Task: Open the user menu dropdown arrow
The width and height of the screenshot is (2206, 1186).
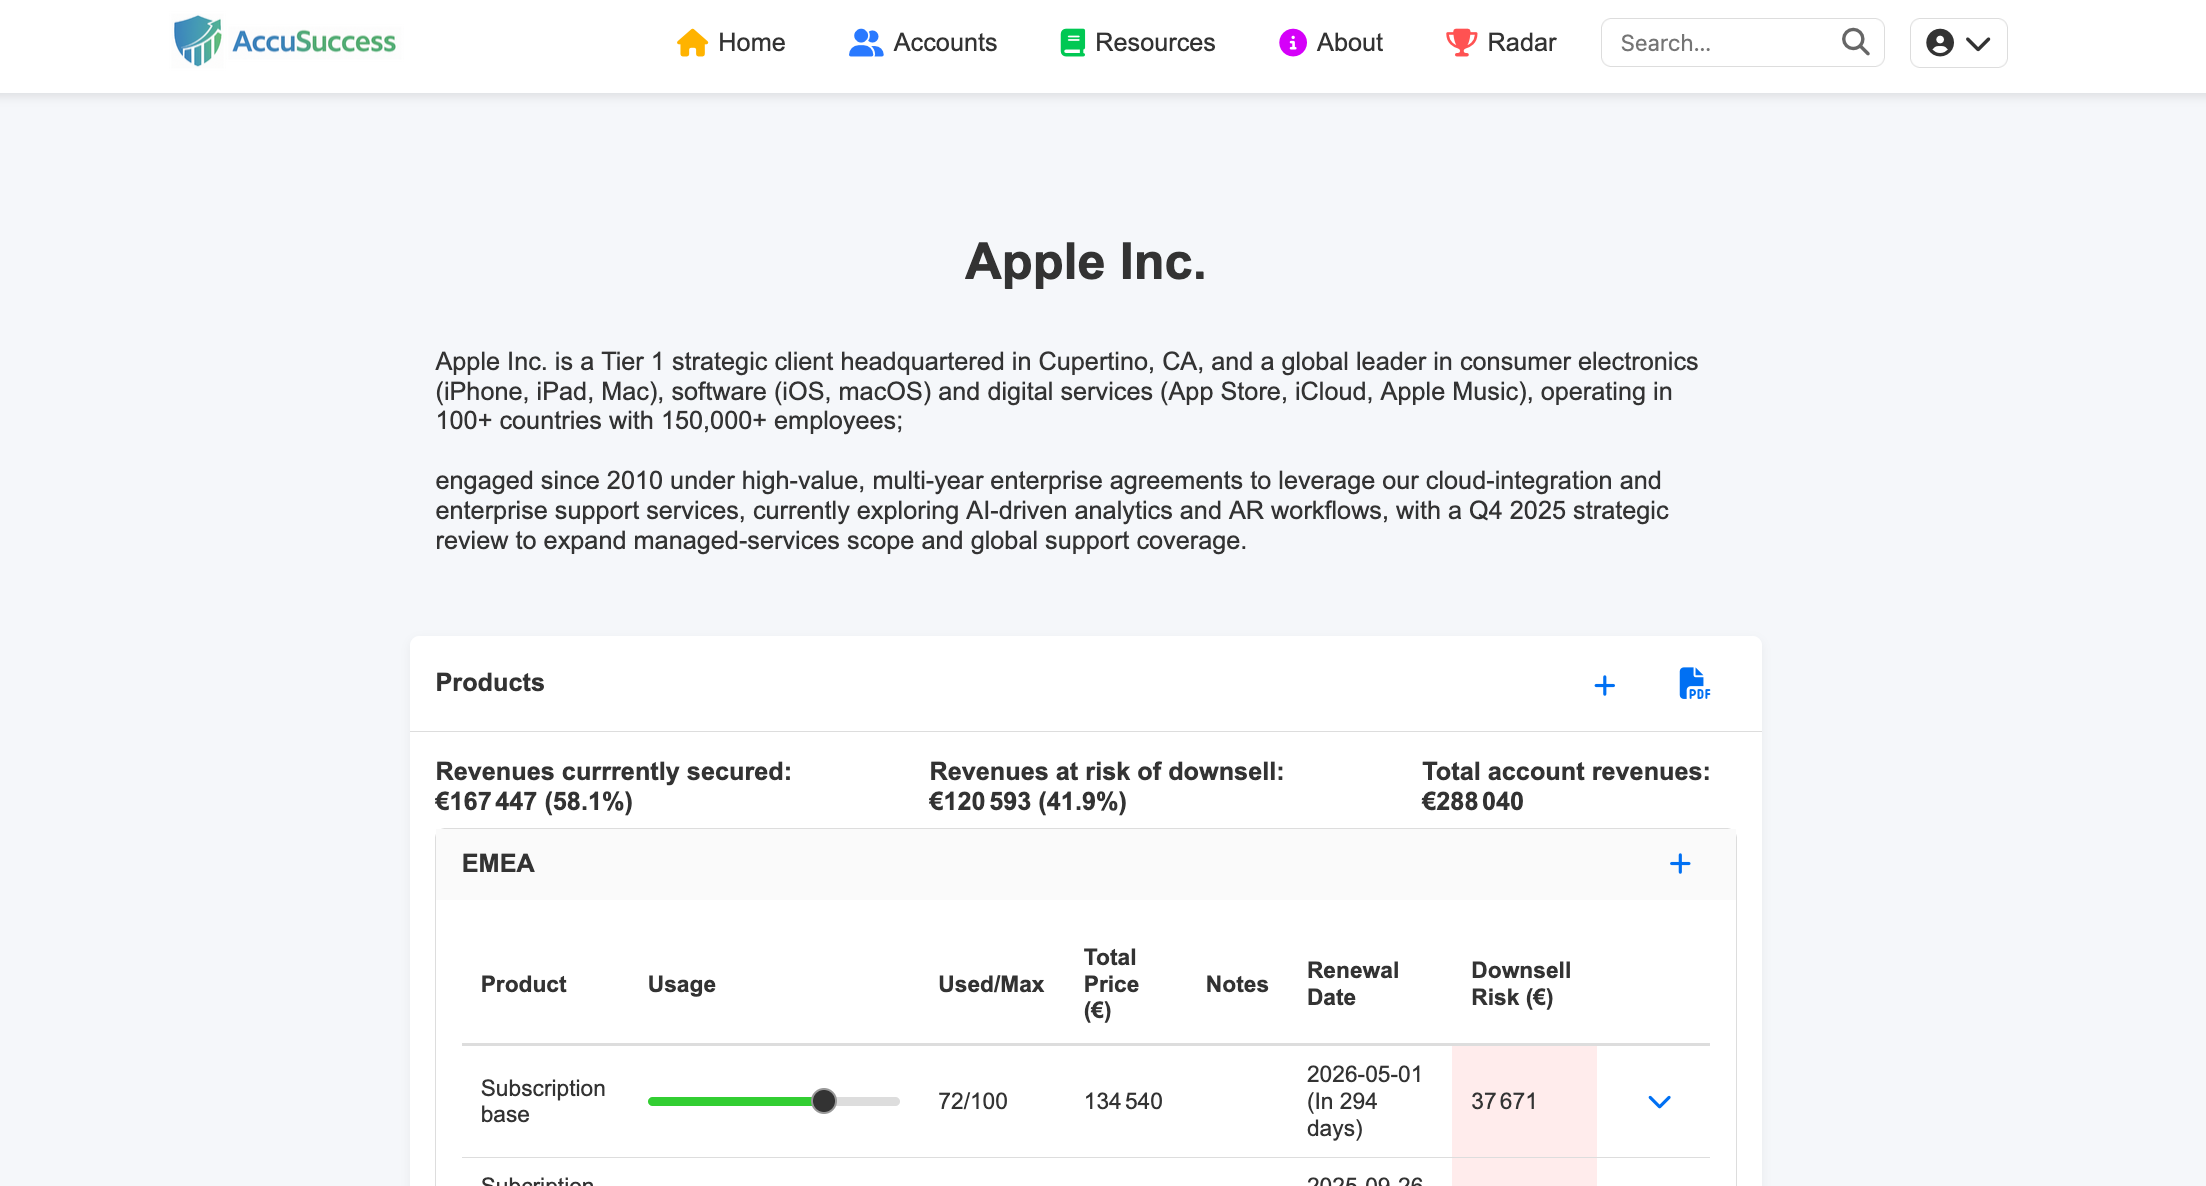Action: pyautogui.click(x=1978, y=44)
